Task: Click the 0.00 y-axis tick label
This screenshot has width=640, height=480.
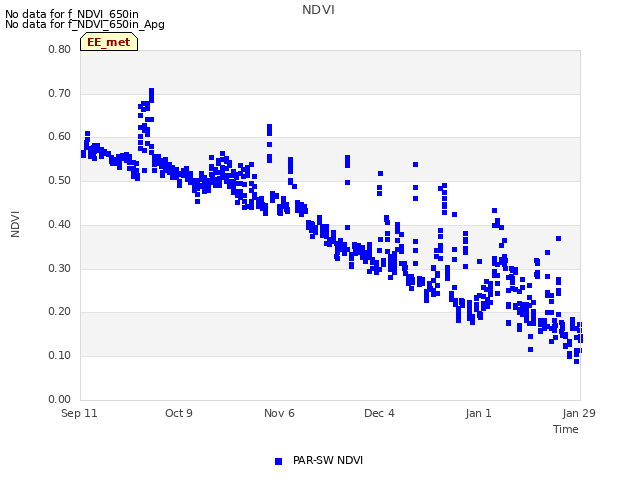Action: click(60, 399)
